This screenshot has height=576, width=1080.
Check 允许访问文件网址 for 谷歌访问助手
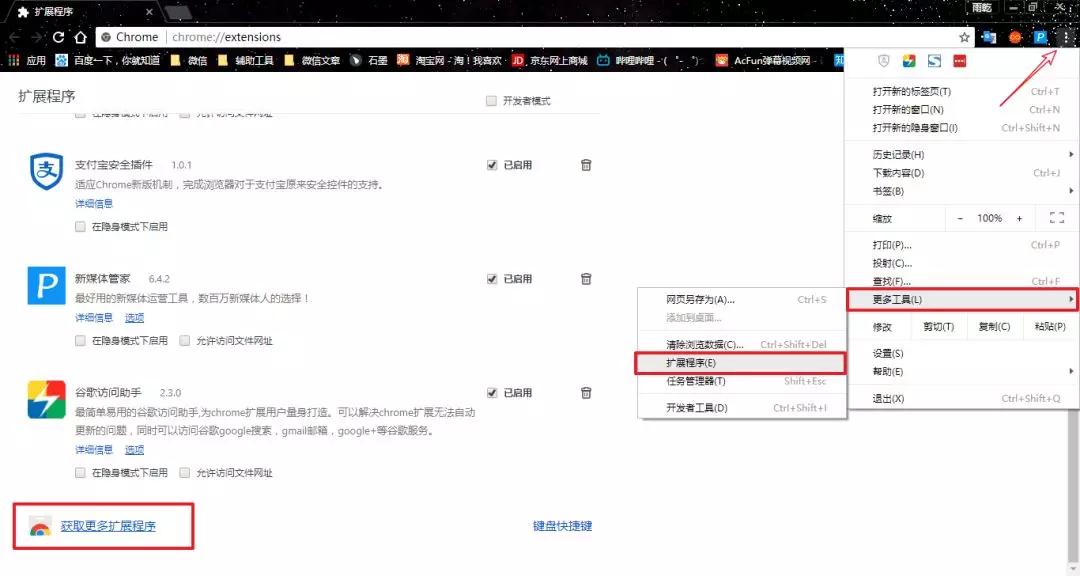click(x=185, y=473)
